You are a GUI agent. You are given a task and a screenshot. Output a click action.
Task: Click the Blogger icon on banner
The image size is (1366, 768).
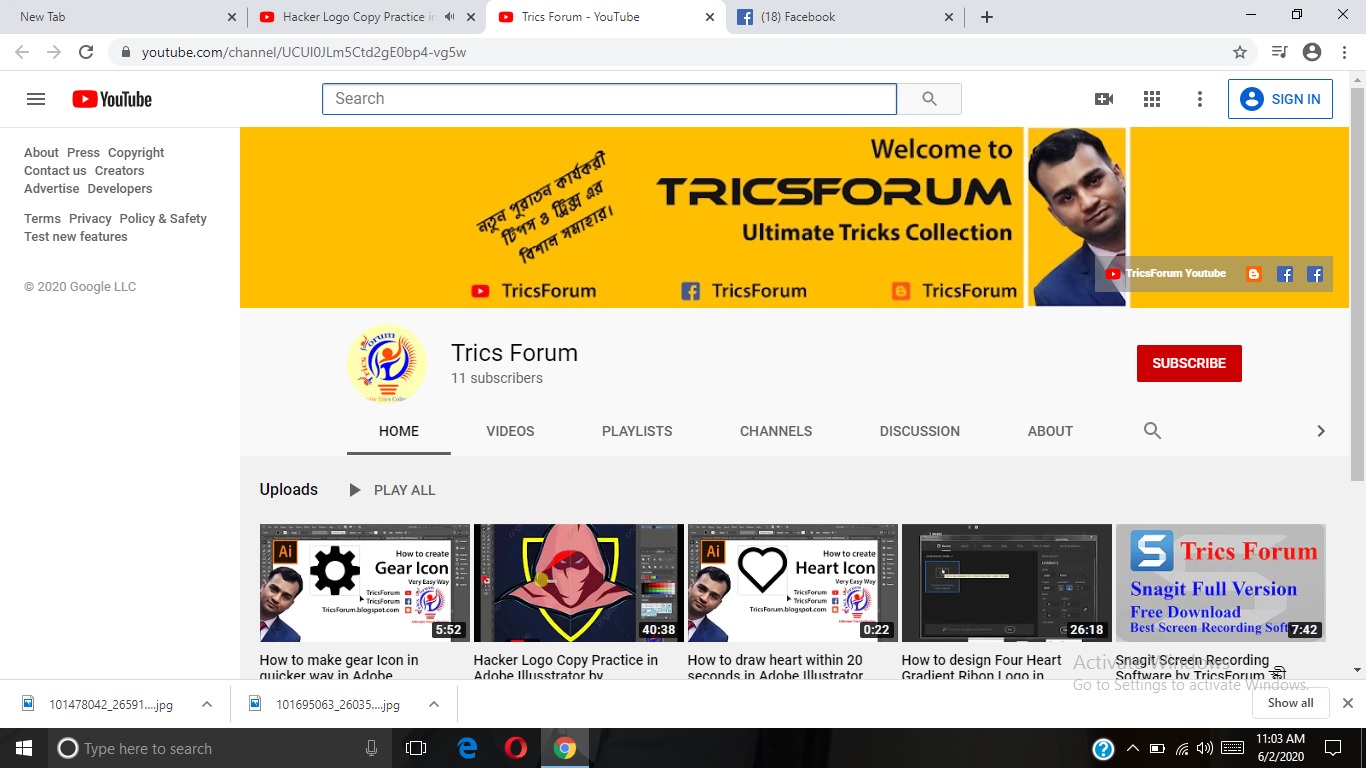tap(1254, 274)
